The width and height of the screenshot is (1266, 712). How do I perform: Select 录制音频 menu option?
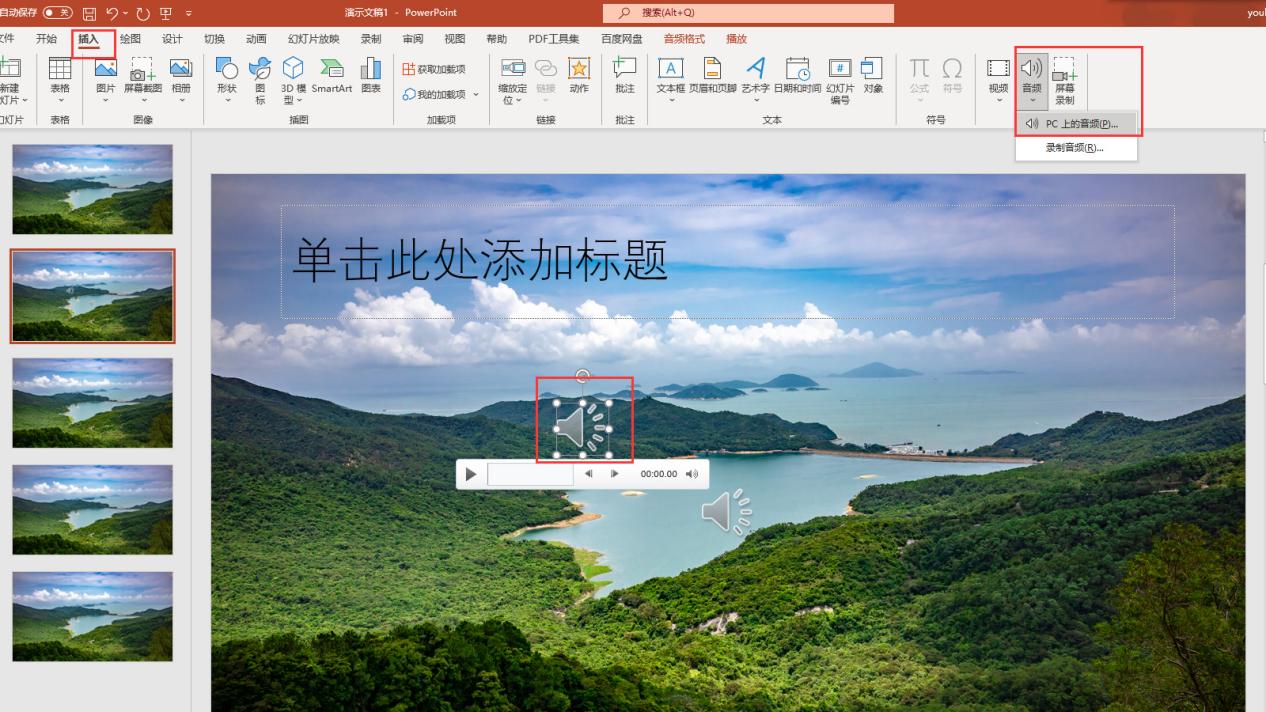(x=1076, y=148)
